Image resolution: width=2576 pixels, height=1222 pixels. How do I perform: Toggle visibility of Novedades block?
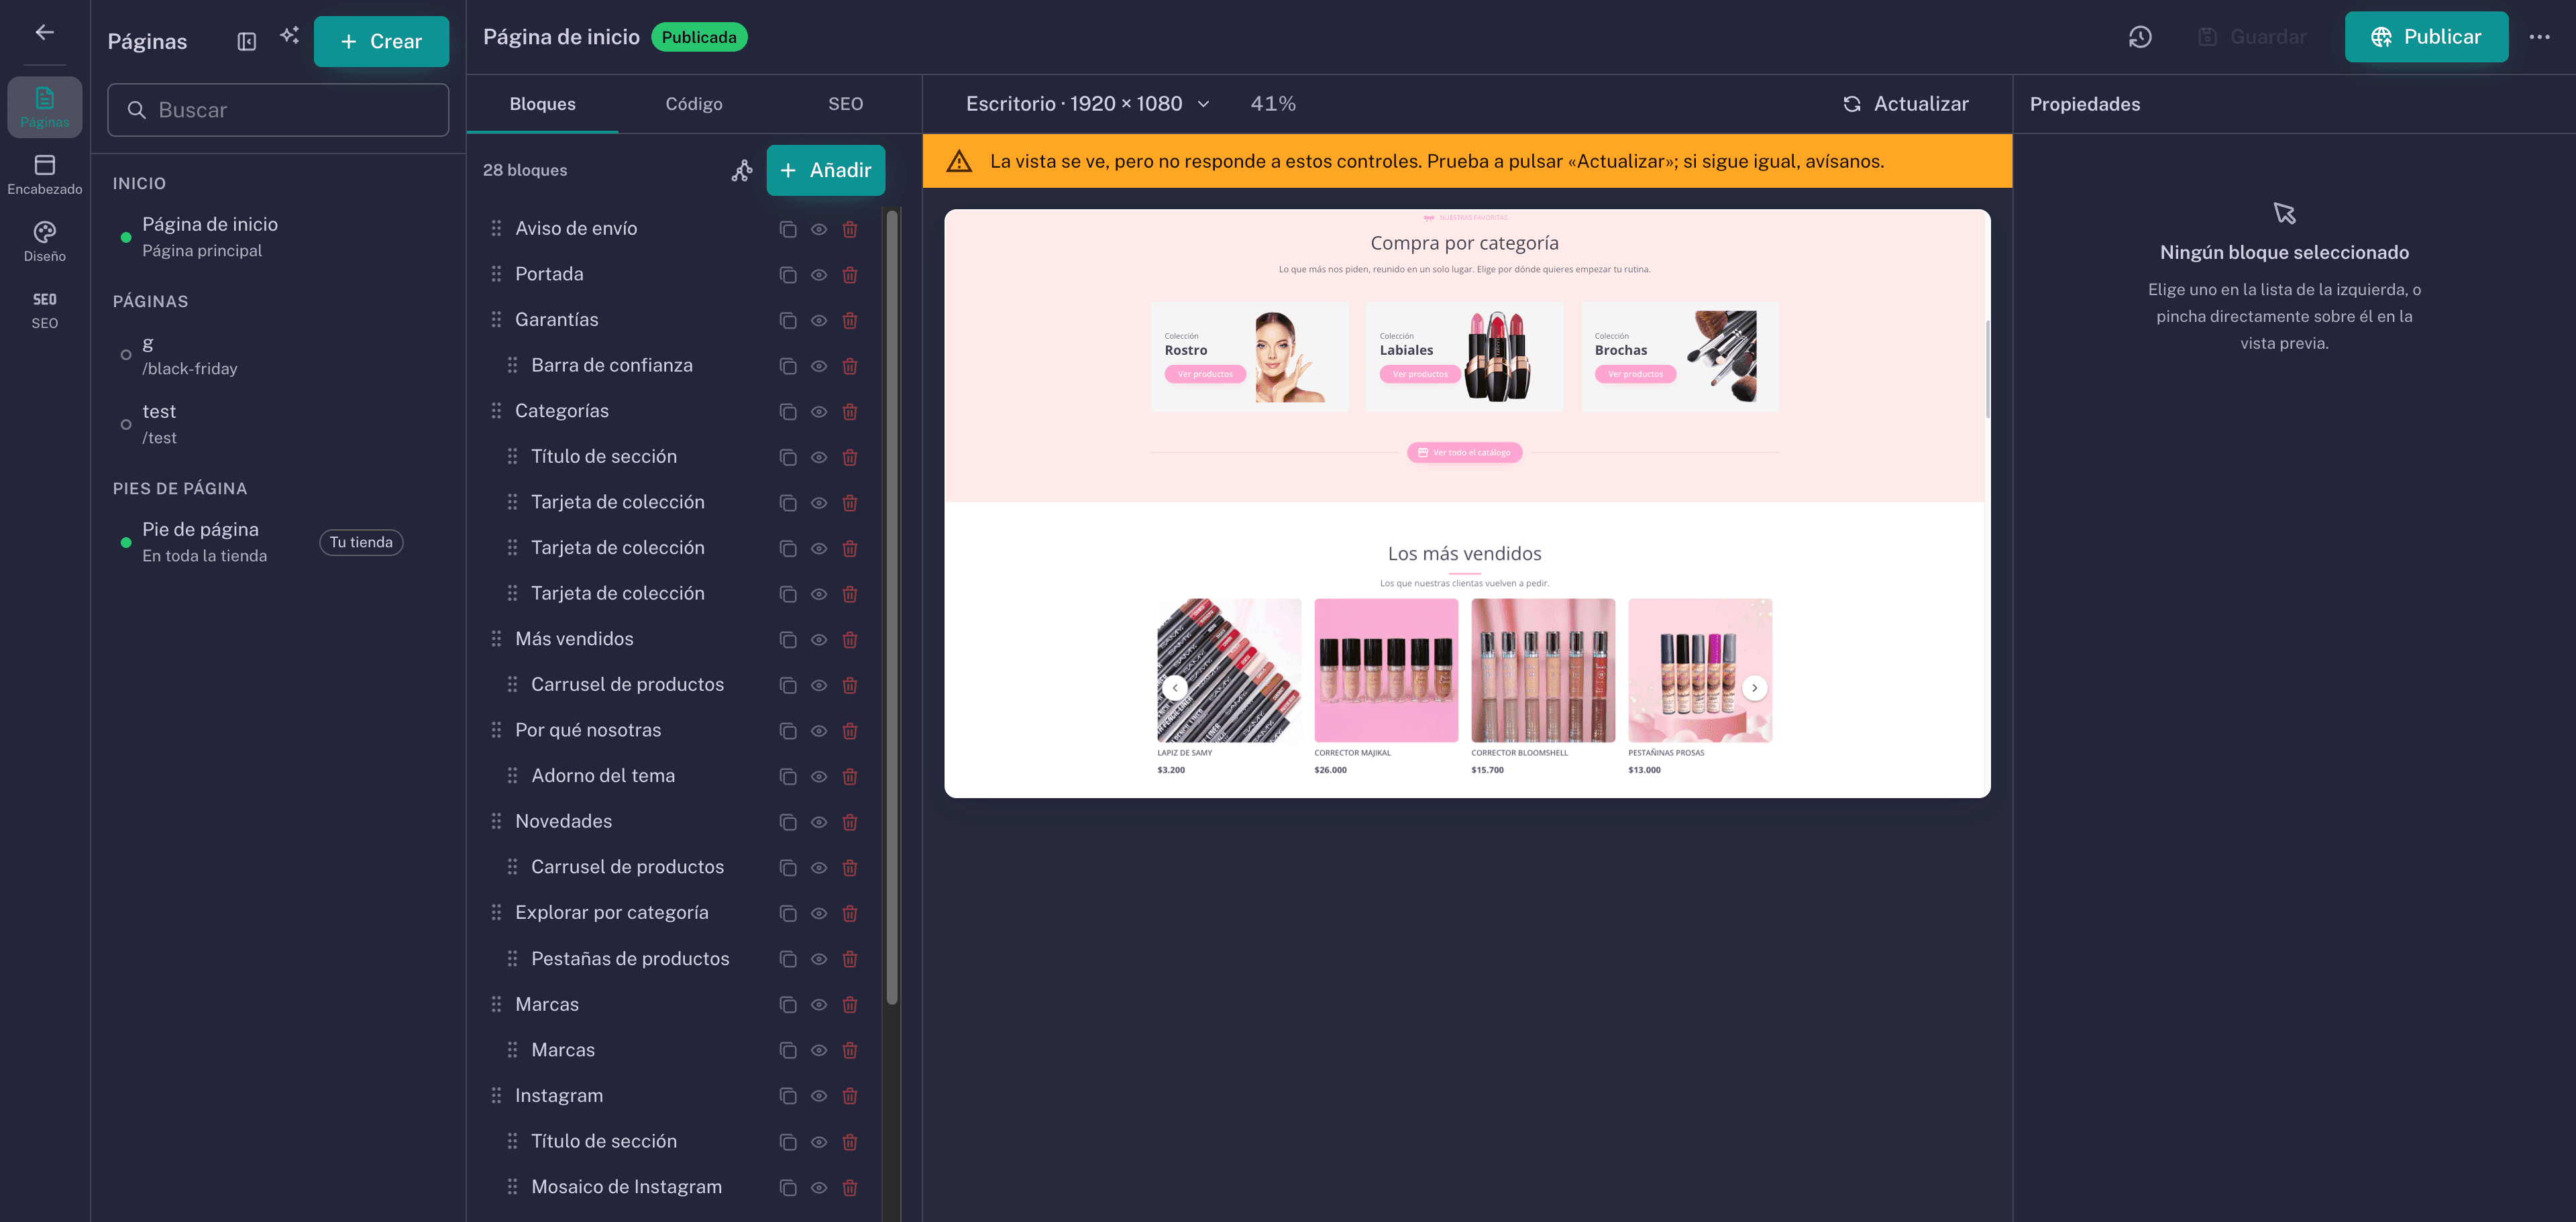(819, 822)
